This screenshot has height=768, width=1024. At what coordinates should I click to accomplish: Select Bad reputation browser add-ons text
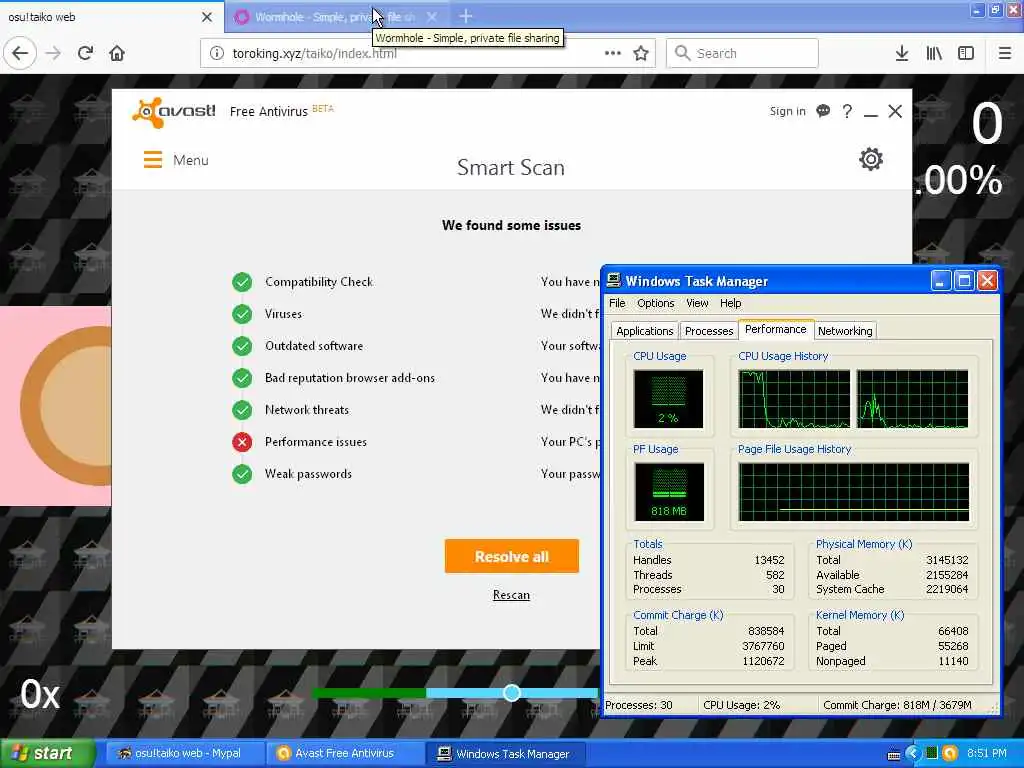tap(350, 378)
